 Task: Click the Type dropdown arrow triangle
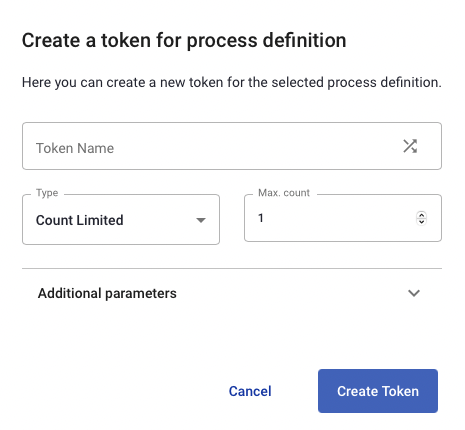pos(201,220)
